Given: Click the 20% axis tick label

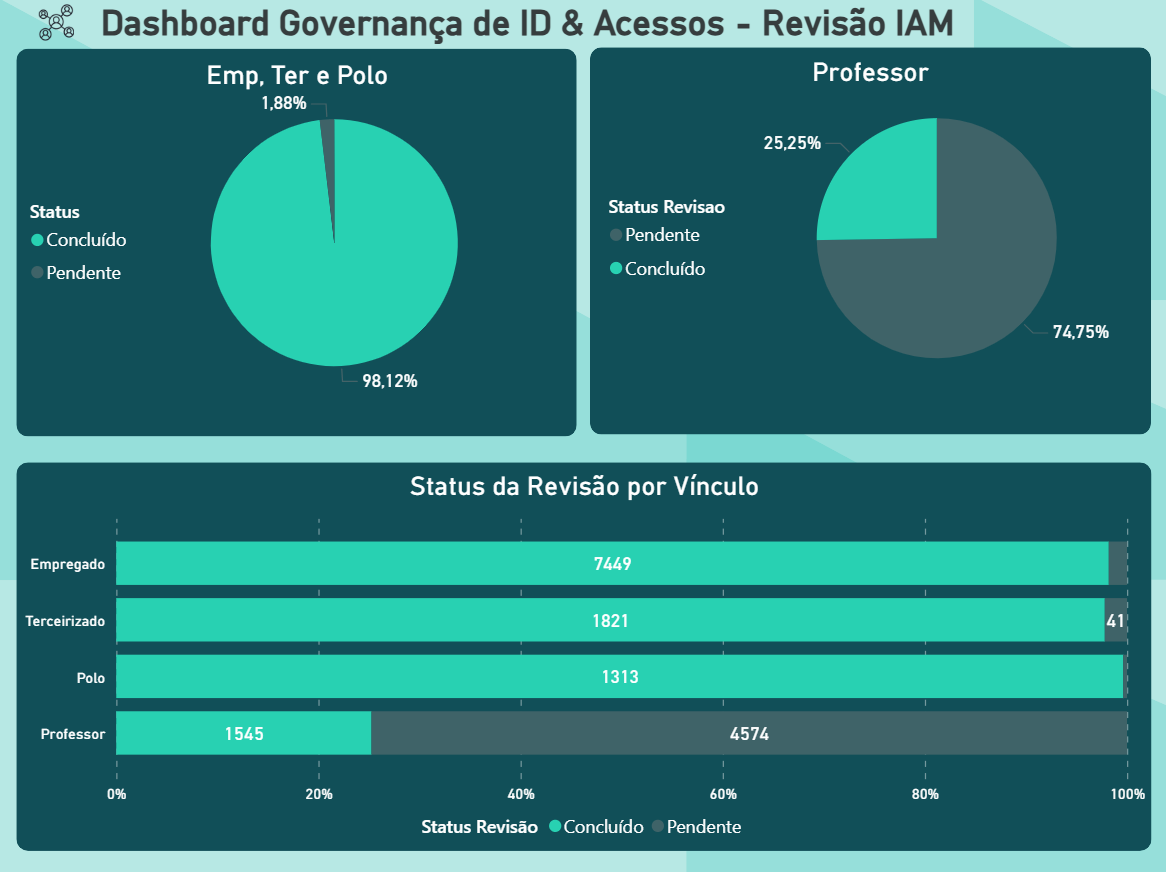Looking at the screenshot, I should coord(319,794).
